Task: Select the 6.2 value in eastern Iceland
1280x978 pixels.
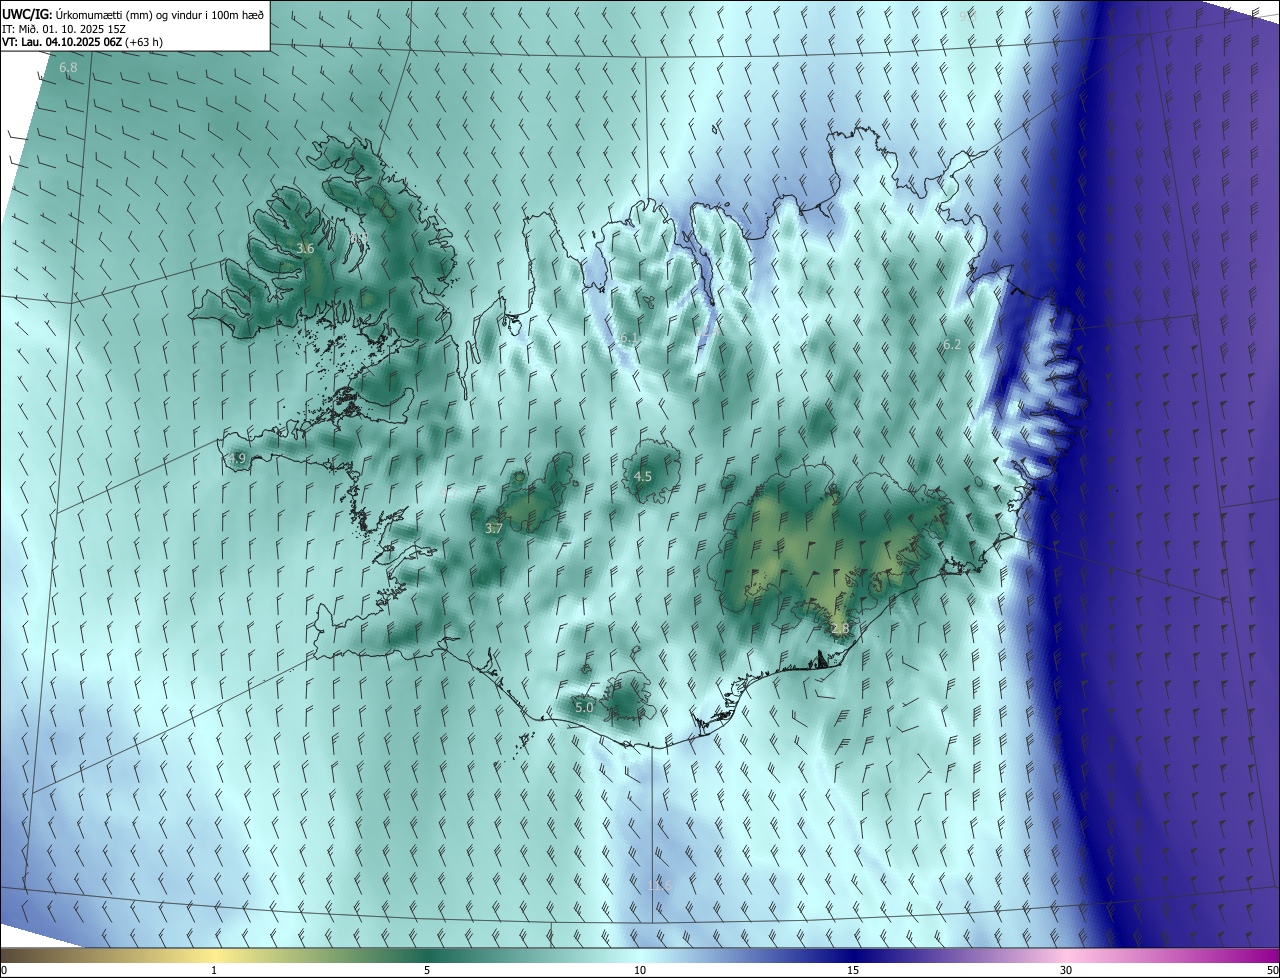Action: 952,344
